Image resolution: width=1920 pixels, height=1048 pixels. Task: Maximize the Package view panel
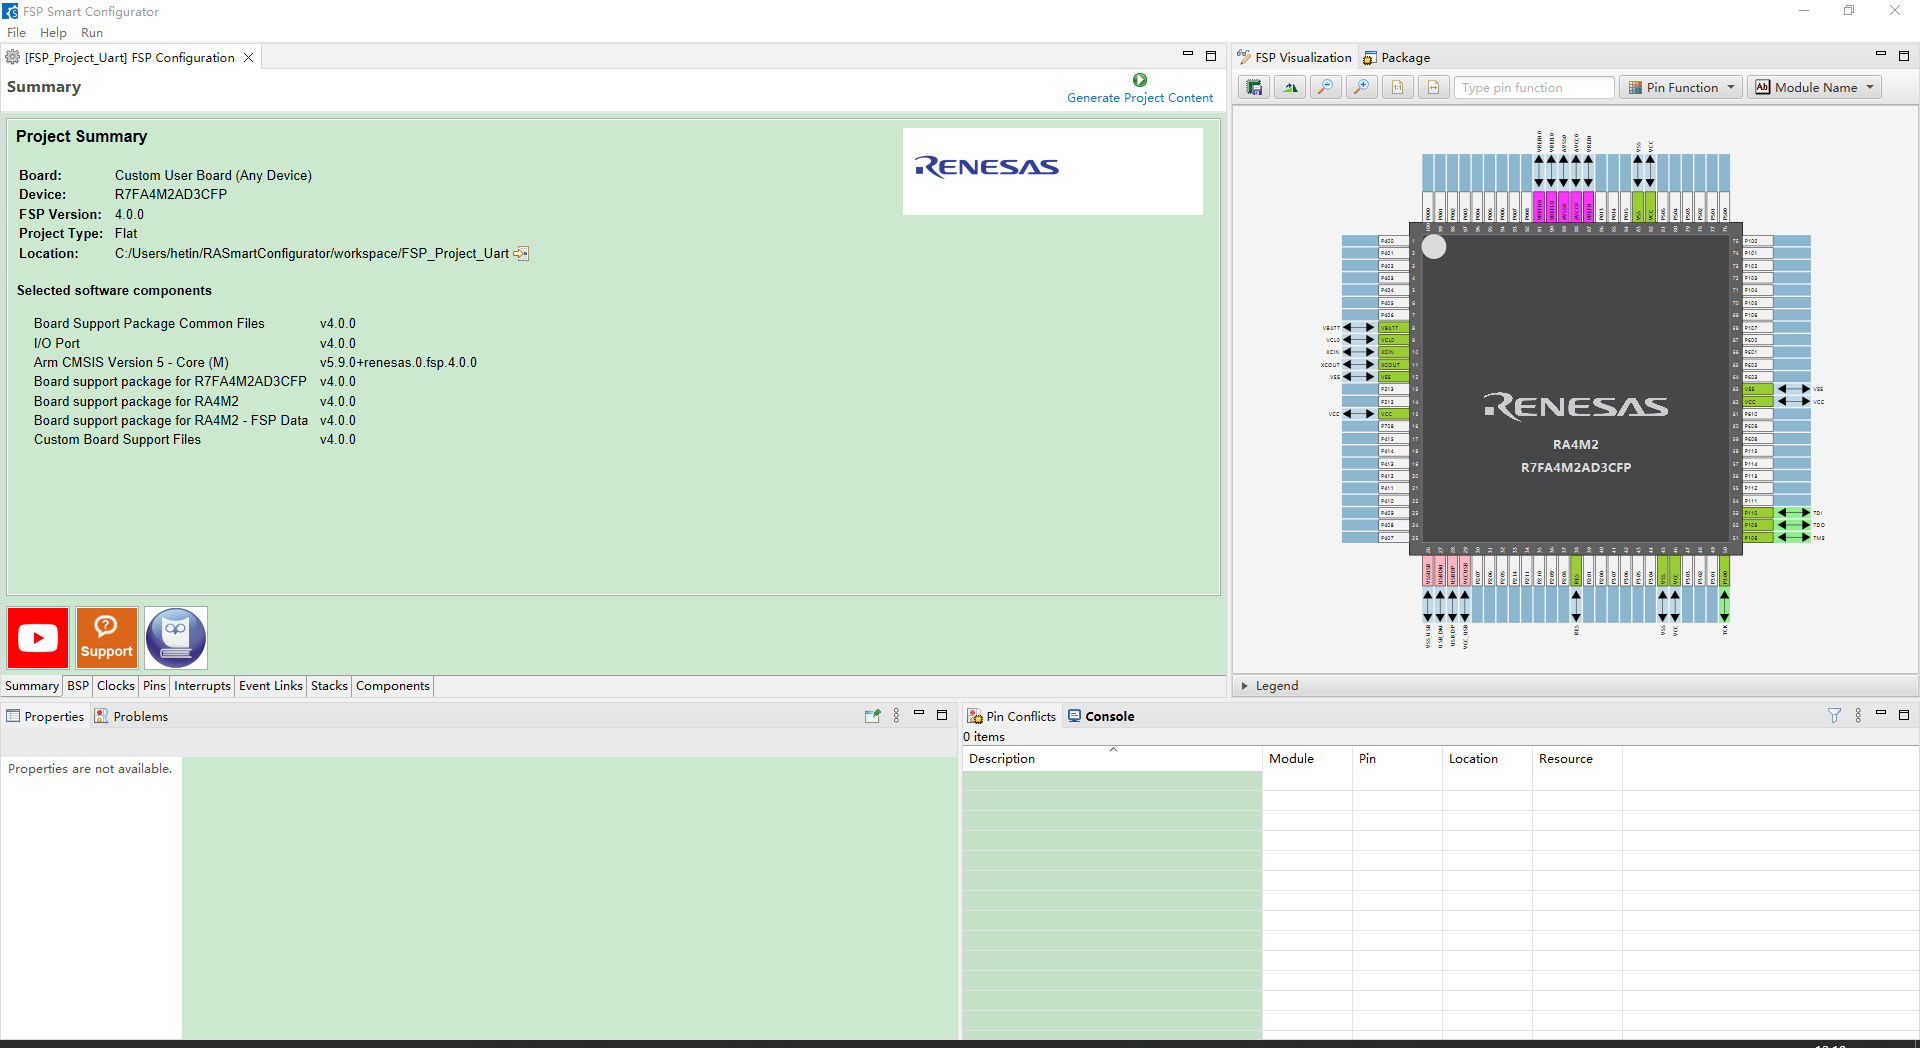(1904, 56)
